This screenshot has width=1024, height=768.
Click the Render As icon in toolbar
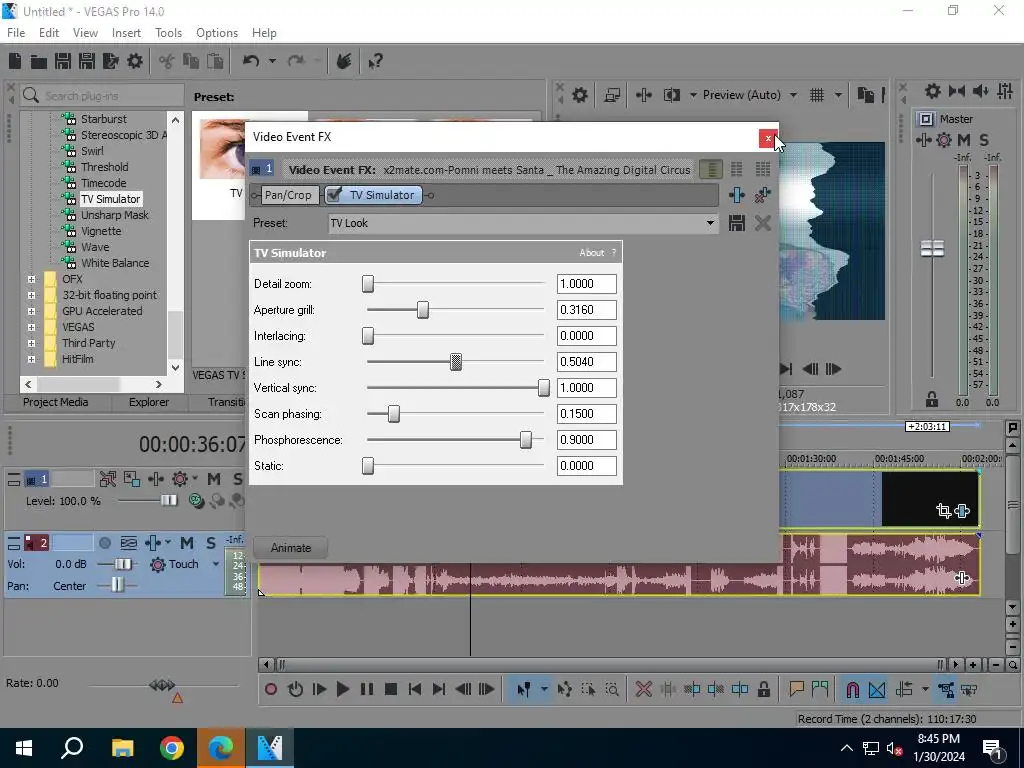pyautogui.click(x=110, y=61)
